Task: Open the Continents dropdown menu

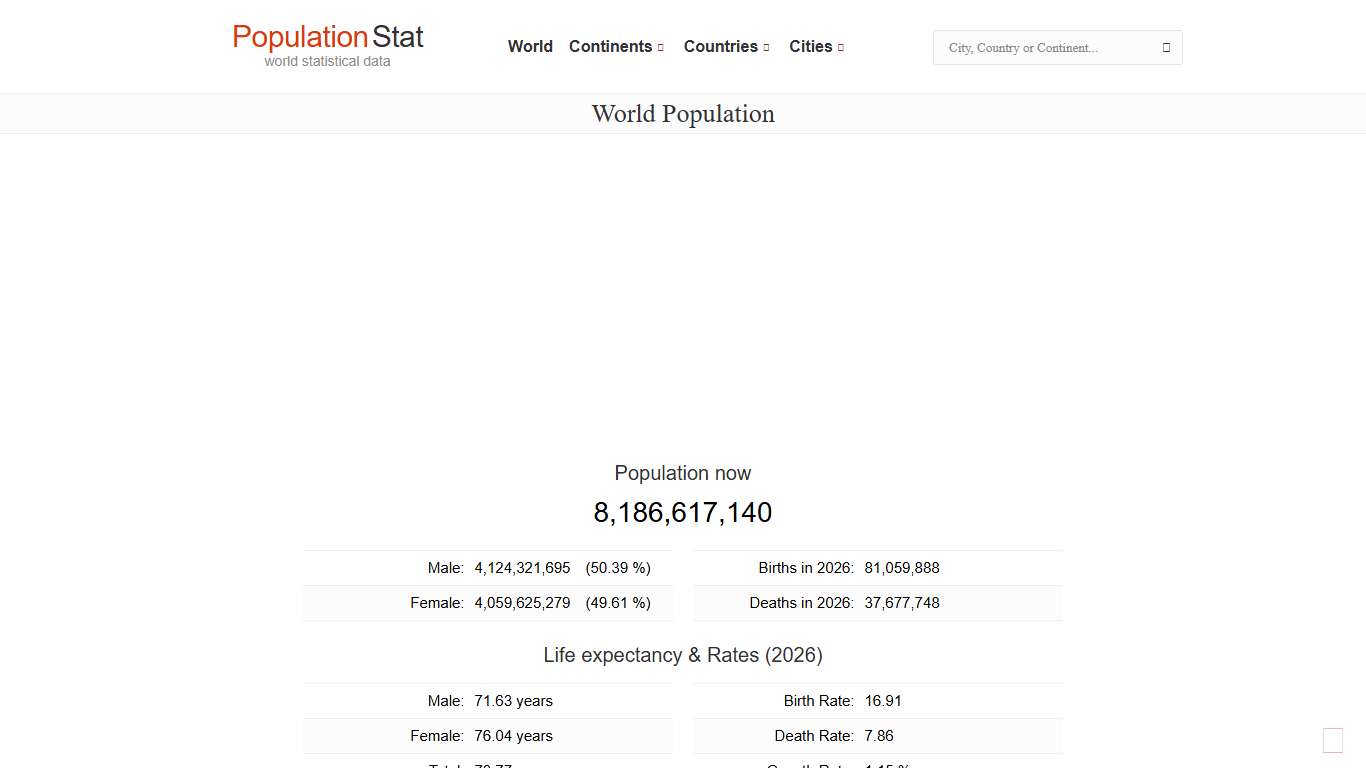Action: 611,46
